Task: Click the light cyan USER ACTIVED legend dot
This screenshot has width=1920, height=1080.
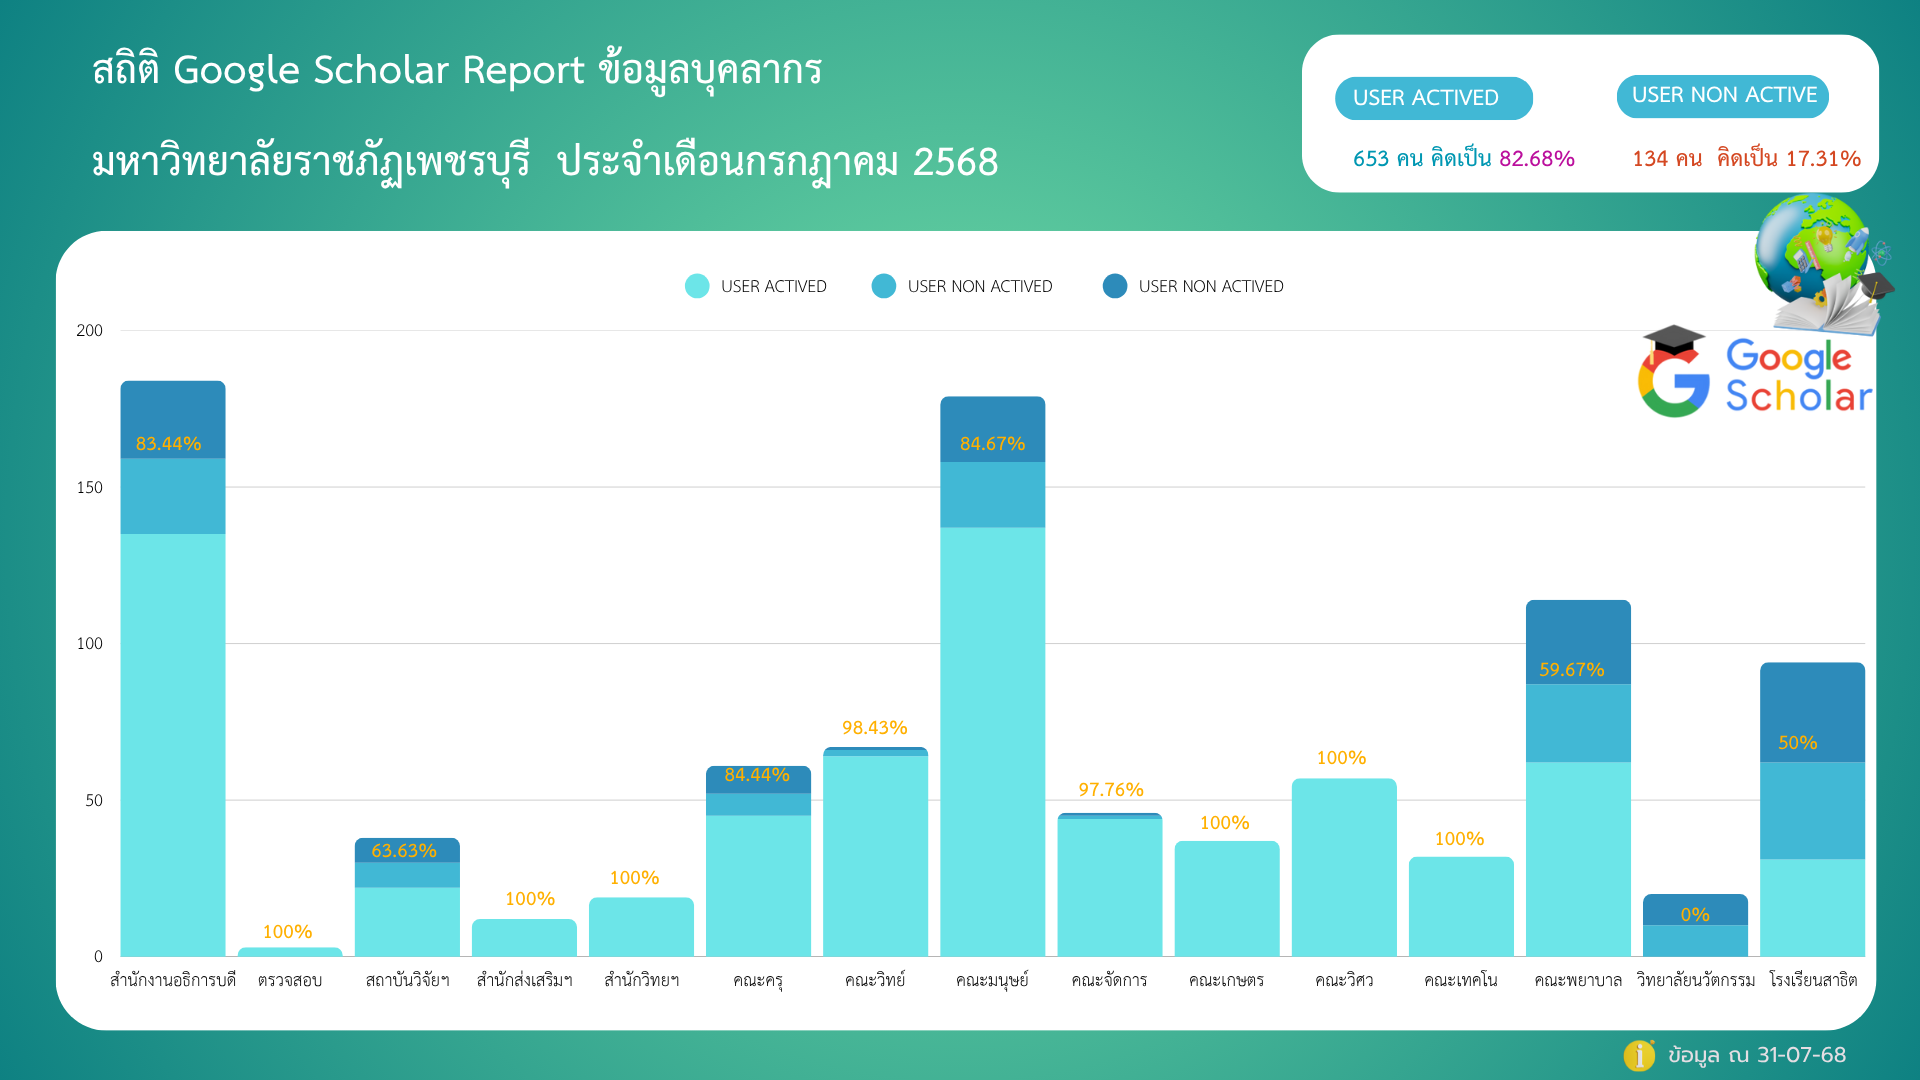Action: click(x=697, y=286)
